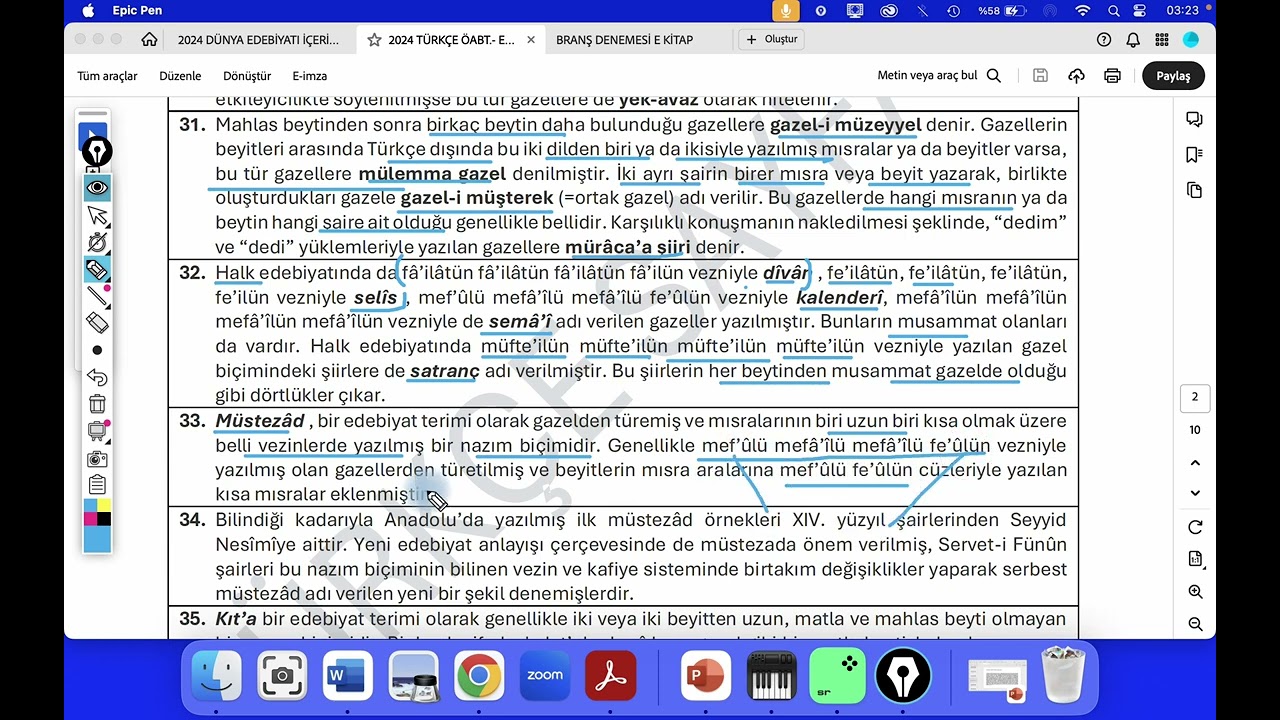The image size is (1280, 720).
Task: Open the whiteboard easel tool in Epic Pen
Action: tap(97, 431)
